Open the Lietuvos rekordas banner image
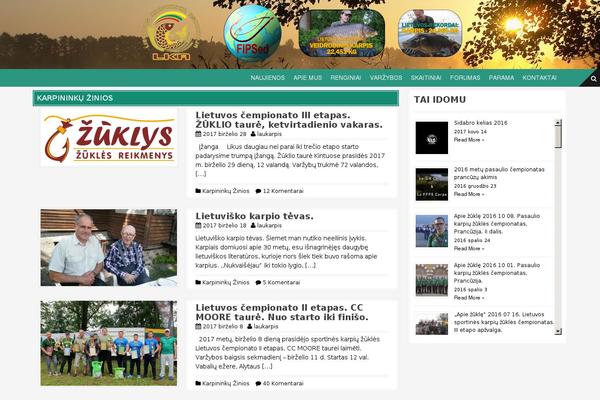 pyautogui.click(x=430, y=33)
